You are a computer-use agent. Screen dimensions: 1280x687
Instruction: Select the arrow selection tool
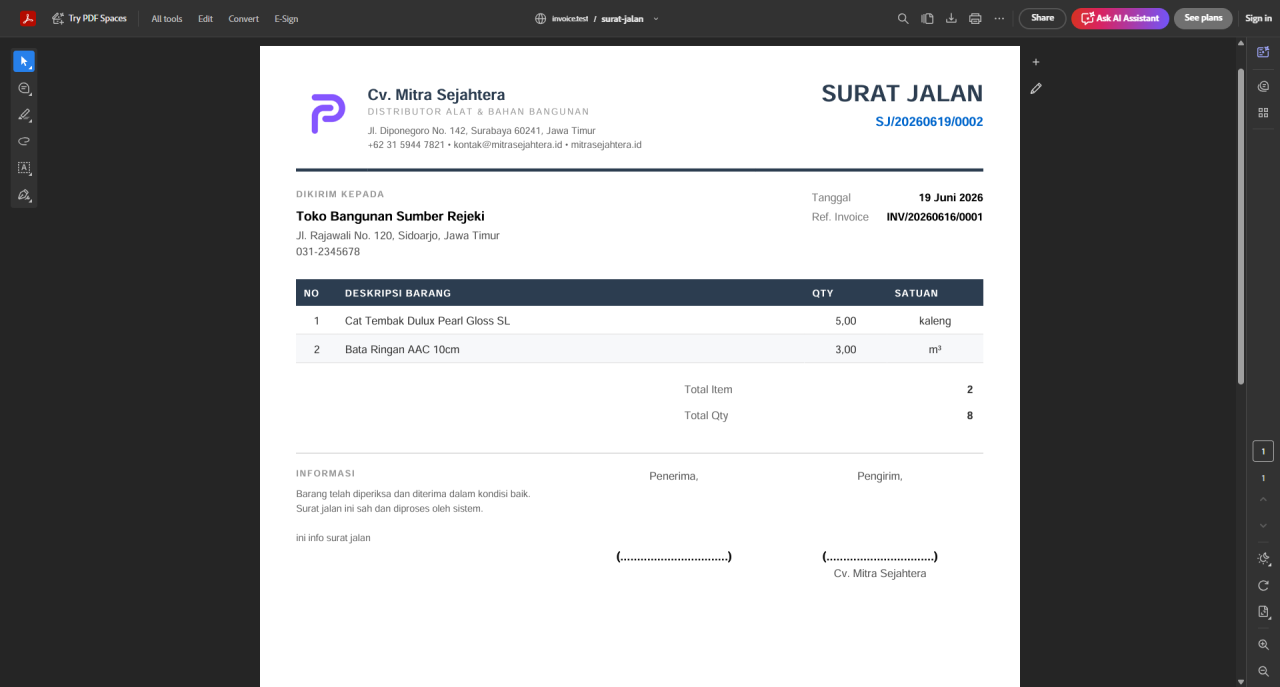pos(24,62)
